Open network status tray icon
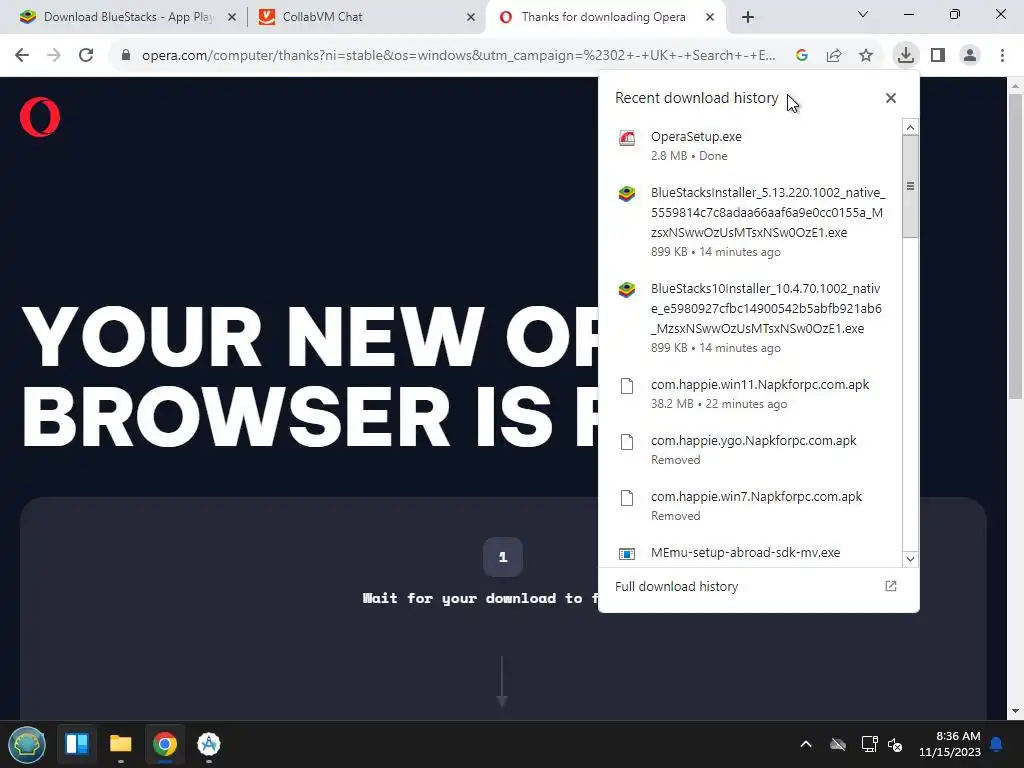The height and width of the screenshot is (768, 1024). coord(869,744)
